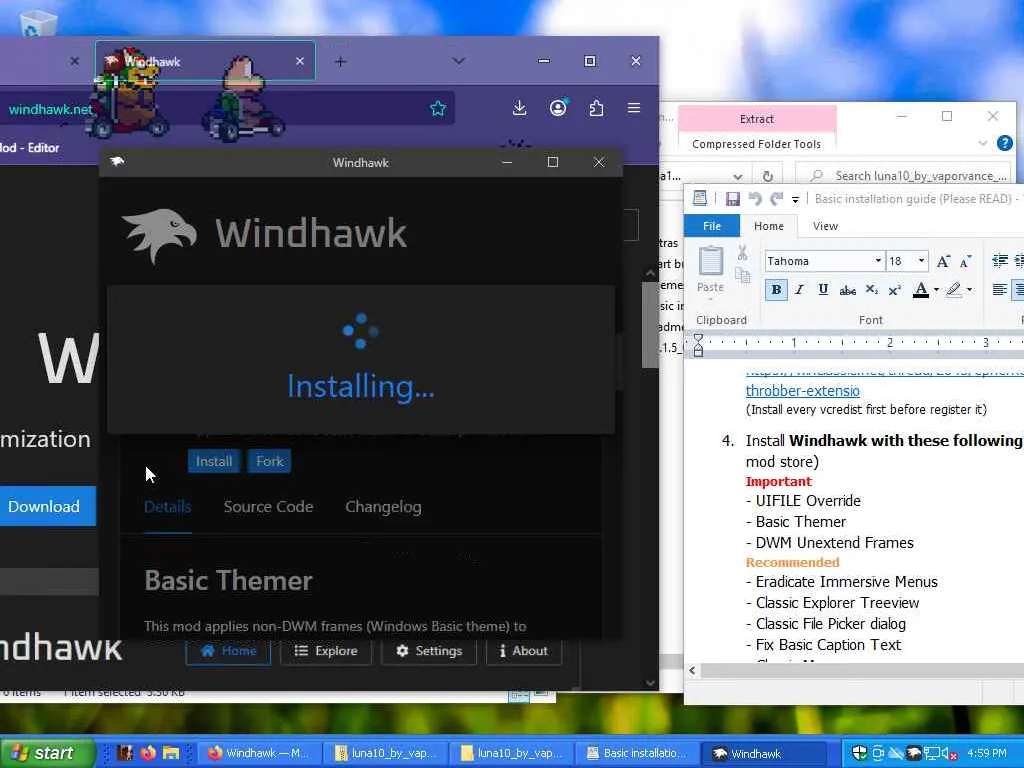
Task: Open the Firefox account icon
Action: [558, 108]
